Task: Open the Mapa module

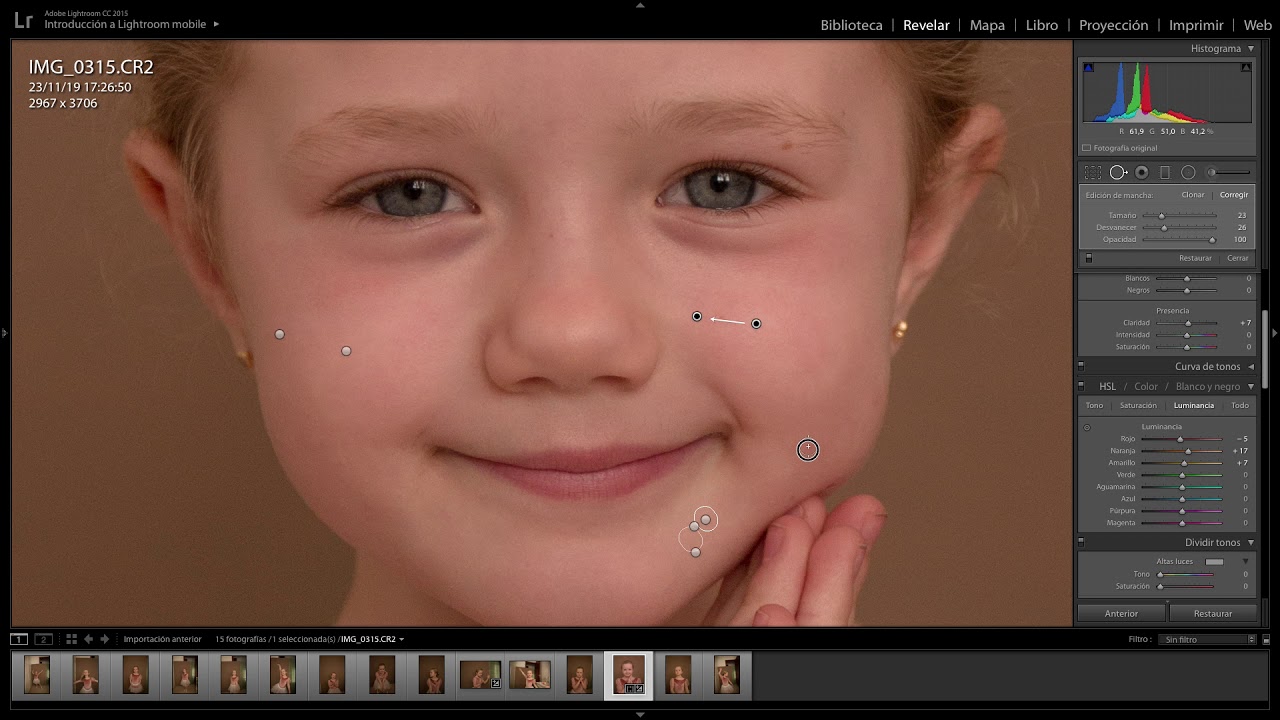Action: coord(987,25)
